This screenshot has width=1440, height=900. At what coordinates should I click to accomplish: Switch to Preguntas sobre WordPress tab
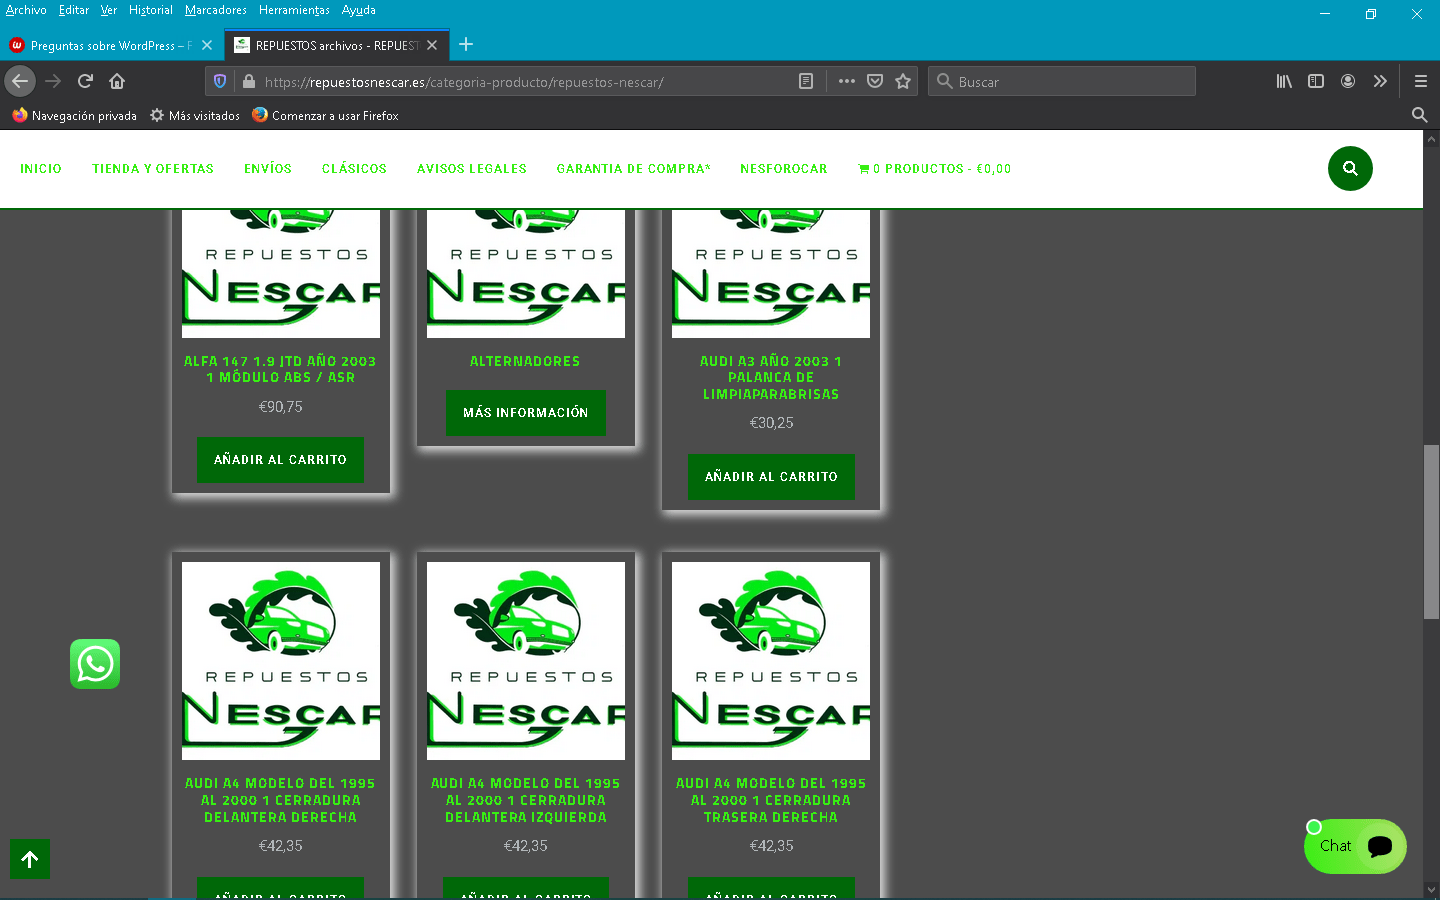(x=111, y=45)
